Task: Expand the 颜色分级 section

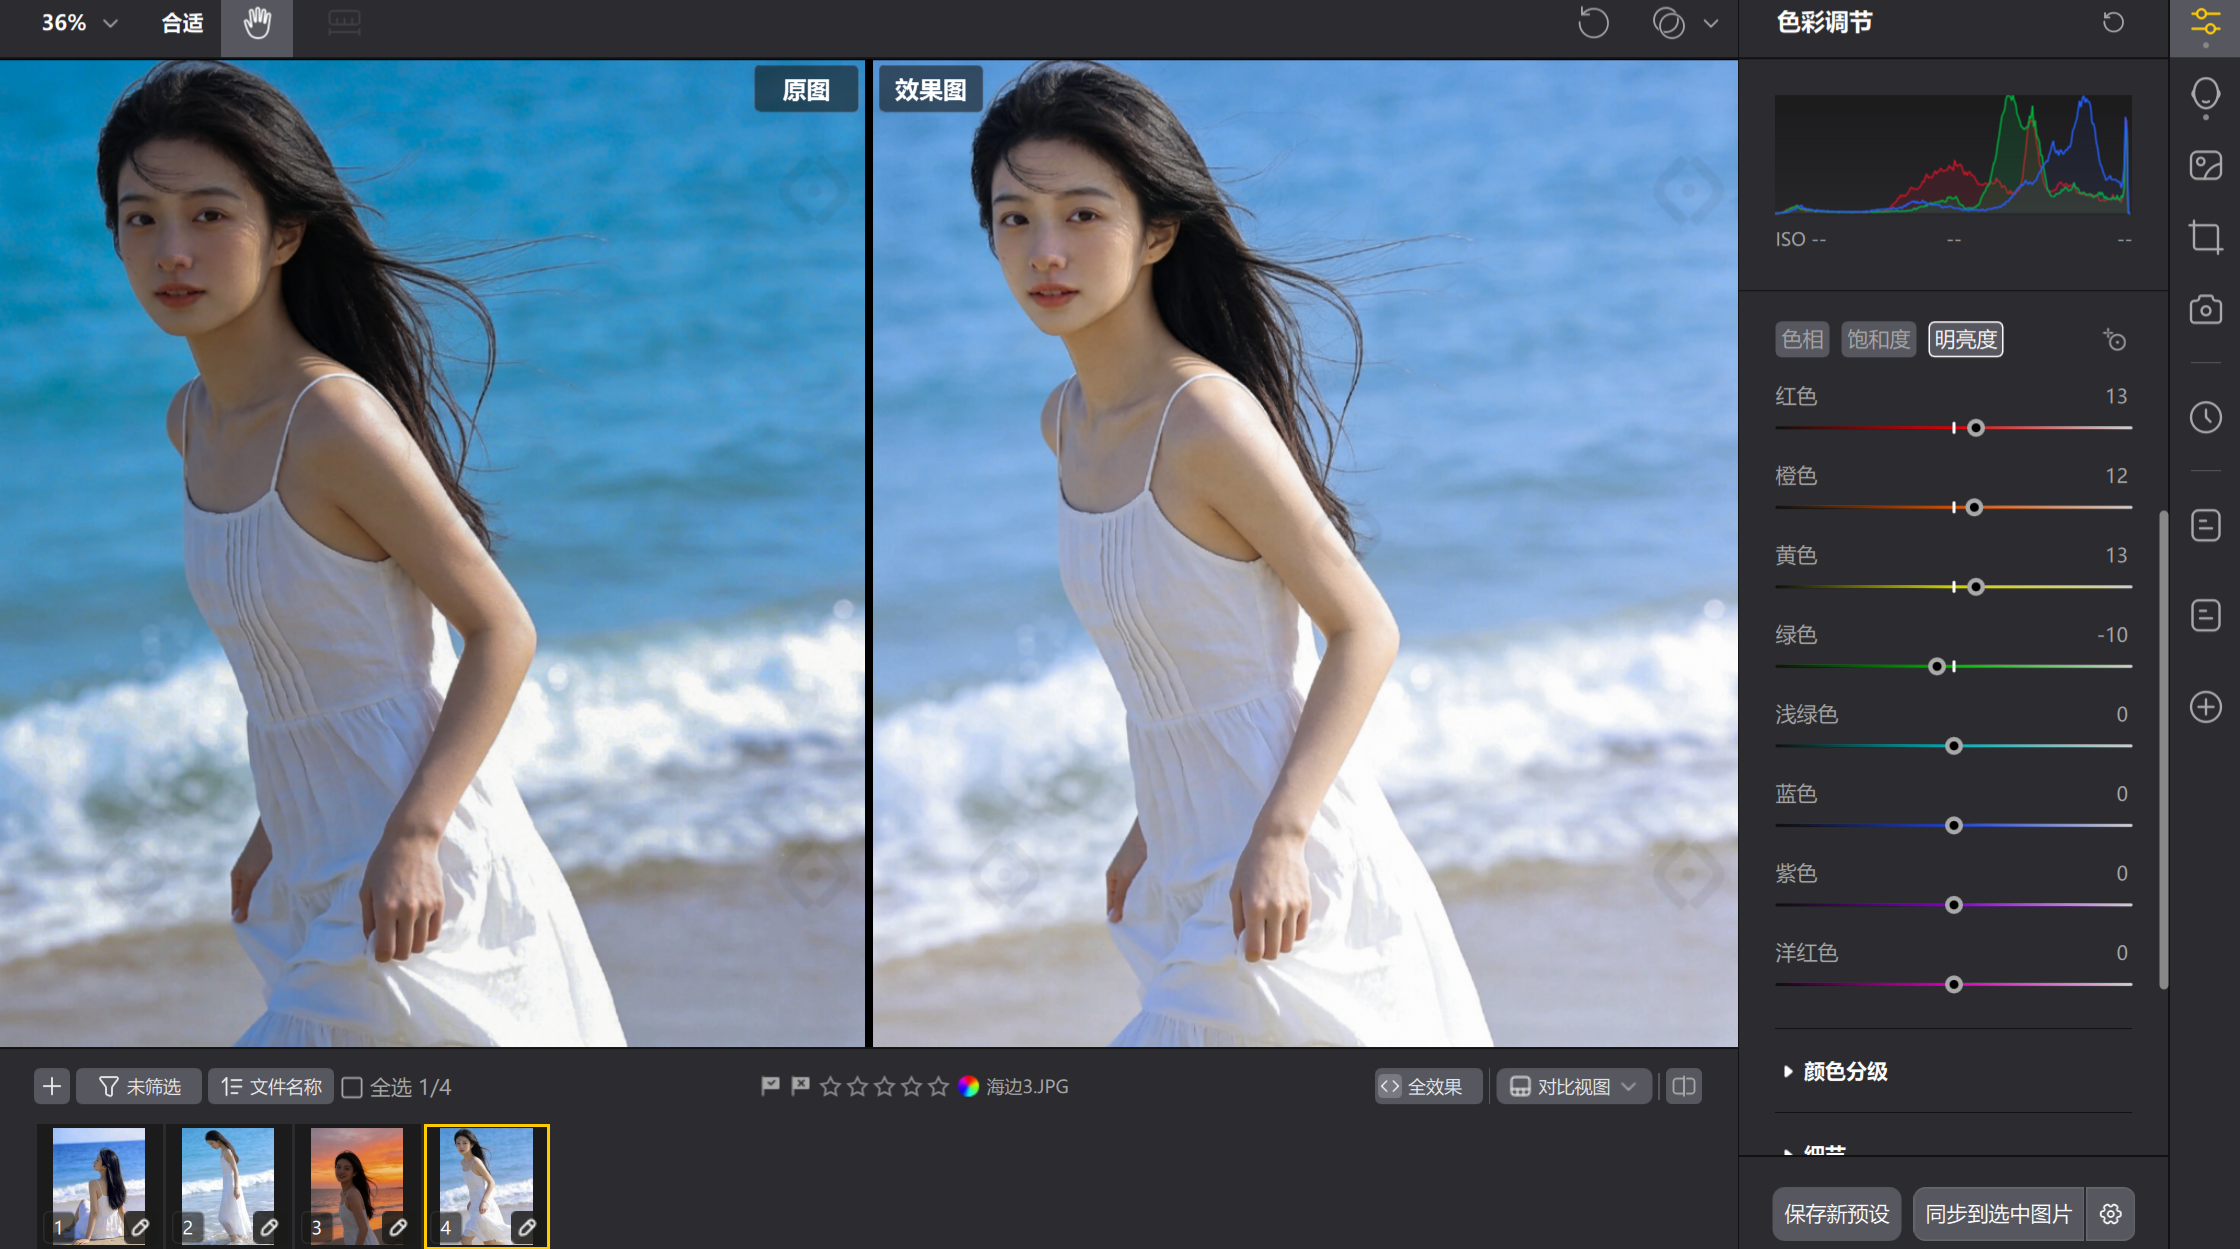Action: pos(1845,1072)
